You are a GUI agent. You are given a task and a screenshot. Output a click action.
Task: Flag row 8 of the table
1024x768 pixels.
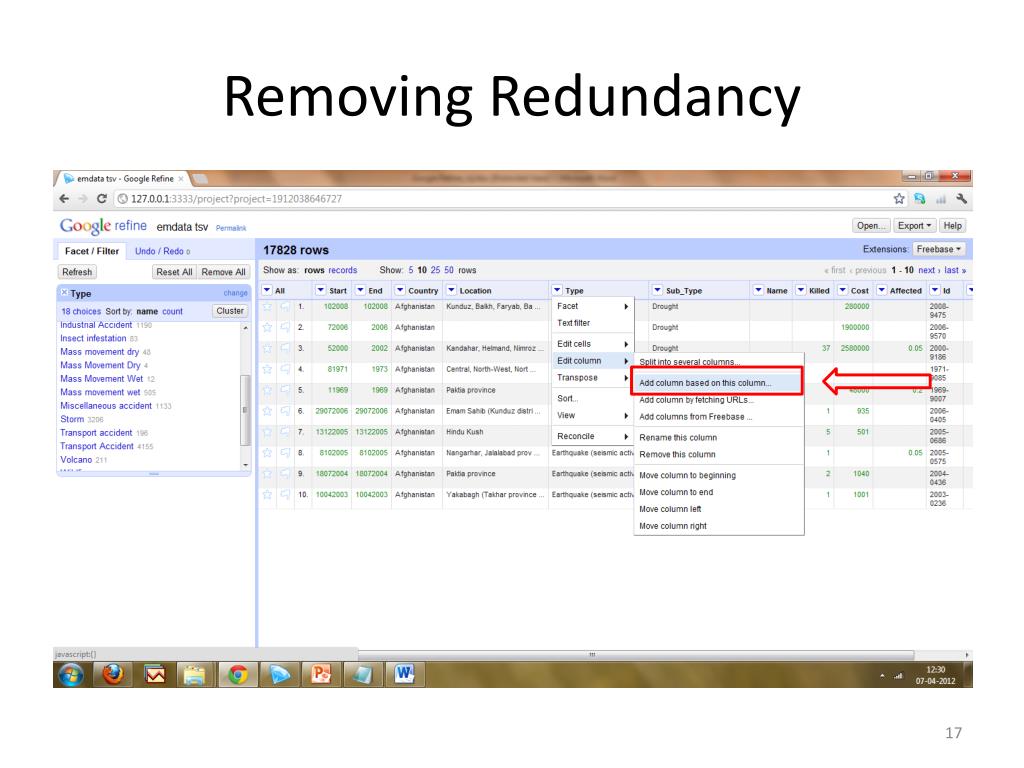[285, 453]
